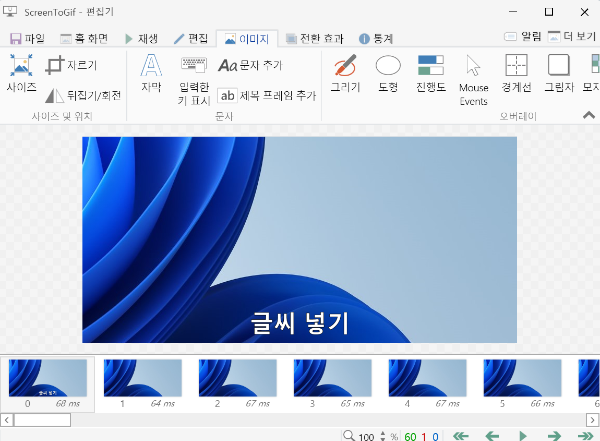The height and width of the screenshot is (441, 600).
Task: Select the 이미지 (Image) tab
Action: tap(247, 39)
